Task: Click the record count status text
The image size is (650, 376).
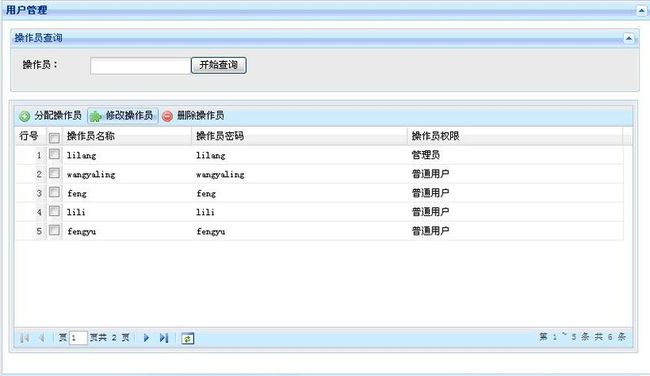Action: [582, 337]
